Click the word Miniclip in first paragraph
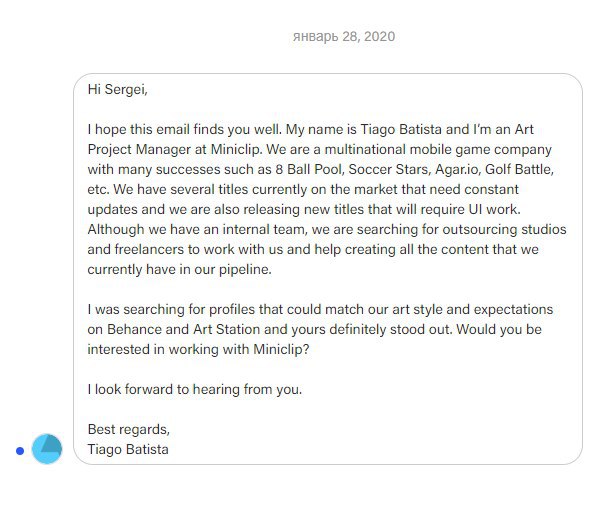This screenshot has width=614, height=510. click(x=236, y=150)
